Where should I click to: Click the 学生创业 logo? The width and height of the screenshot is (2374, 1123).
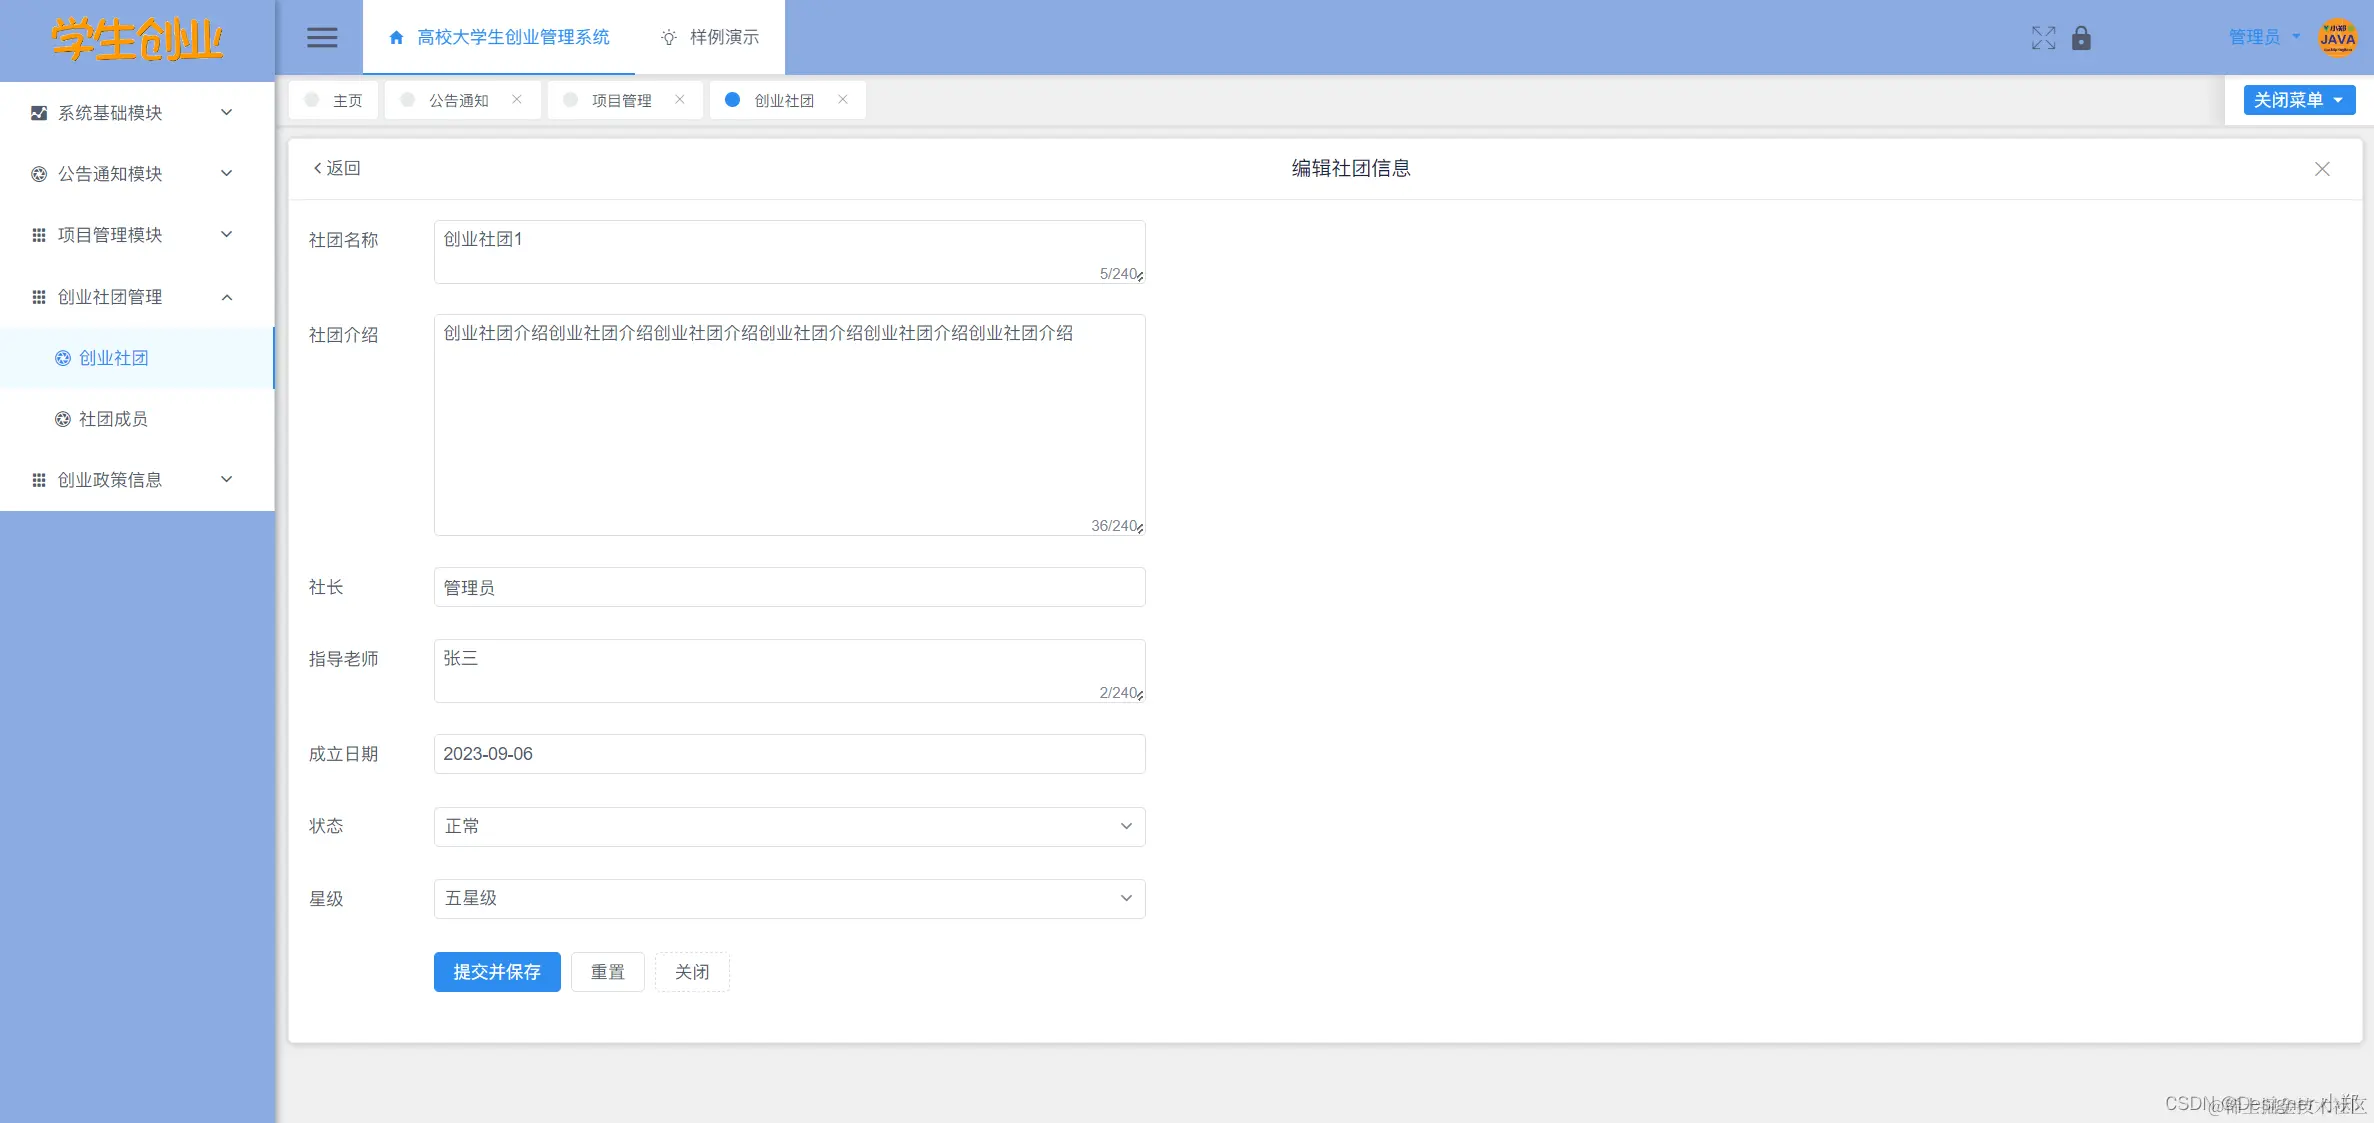click(137, 40)
